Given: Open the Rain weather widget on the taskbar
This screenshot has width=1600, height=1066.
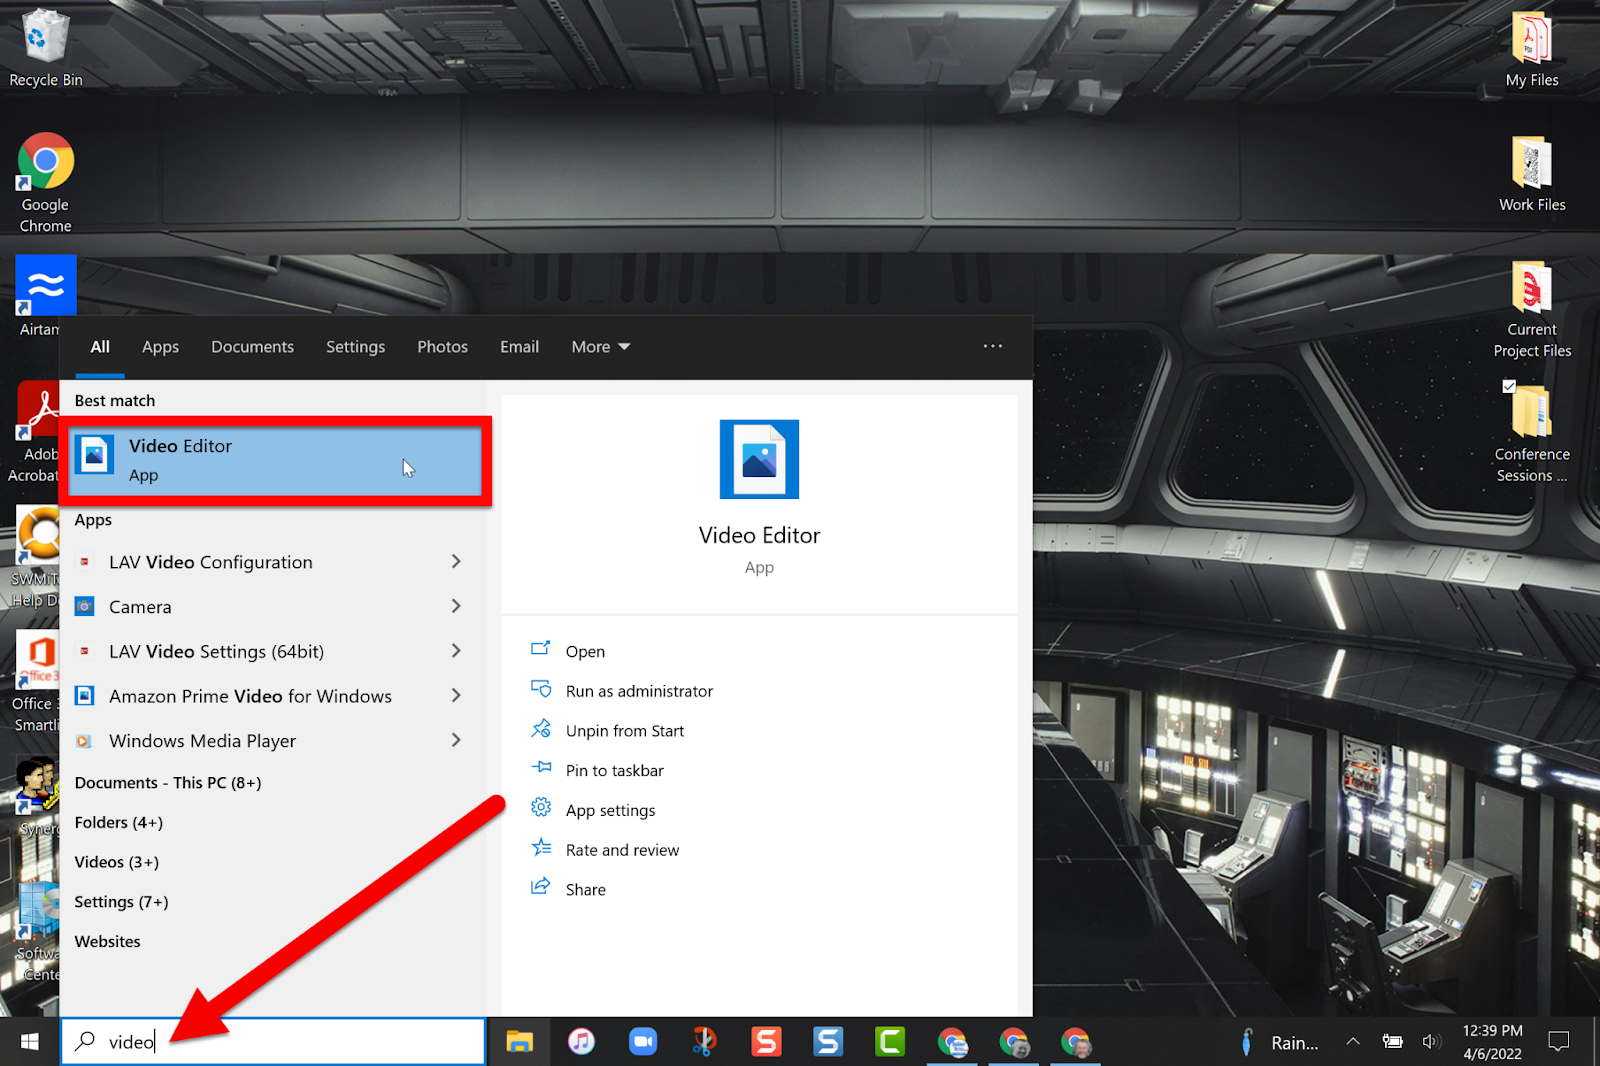Looking at the screenshot, I should coord(1279,1042).
